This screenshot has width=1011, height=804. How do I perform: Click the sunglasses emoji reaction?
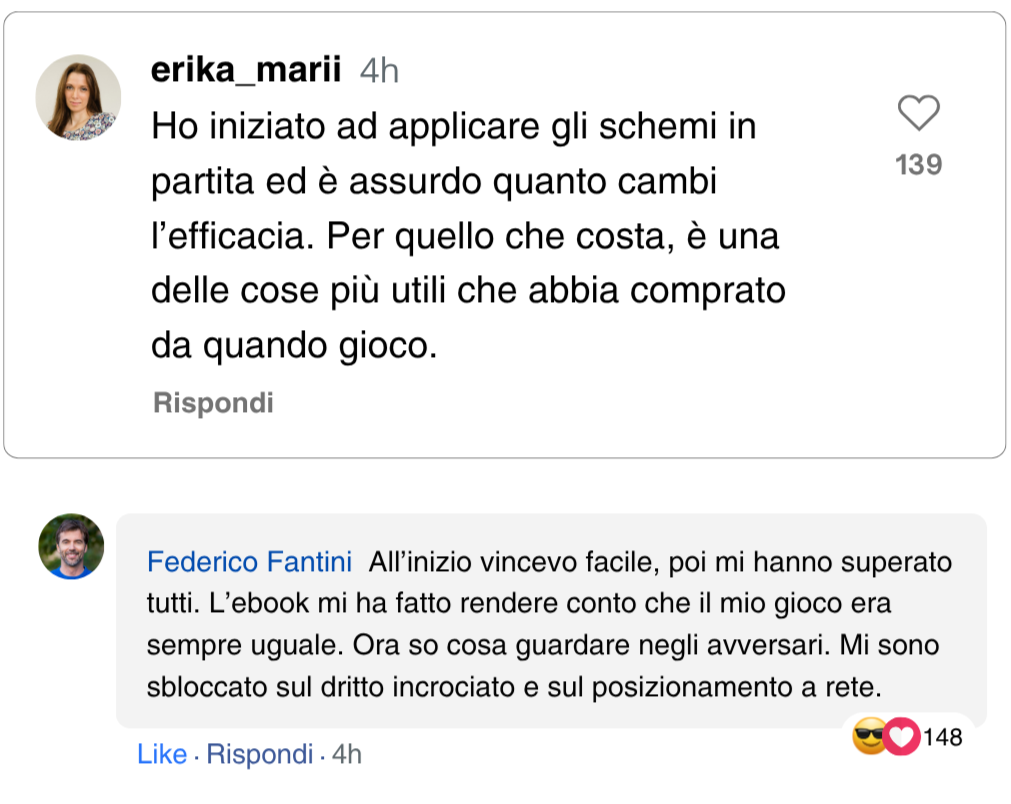point(868,738)
